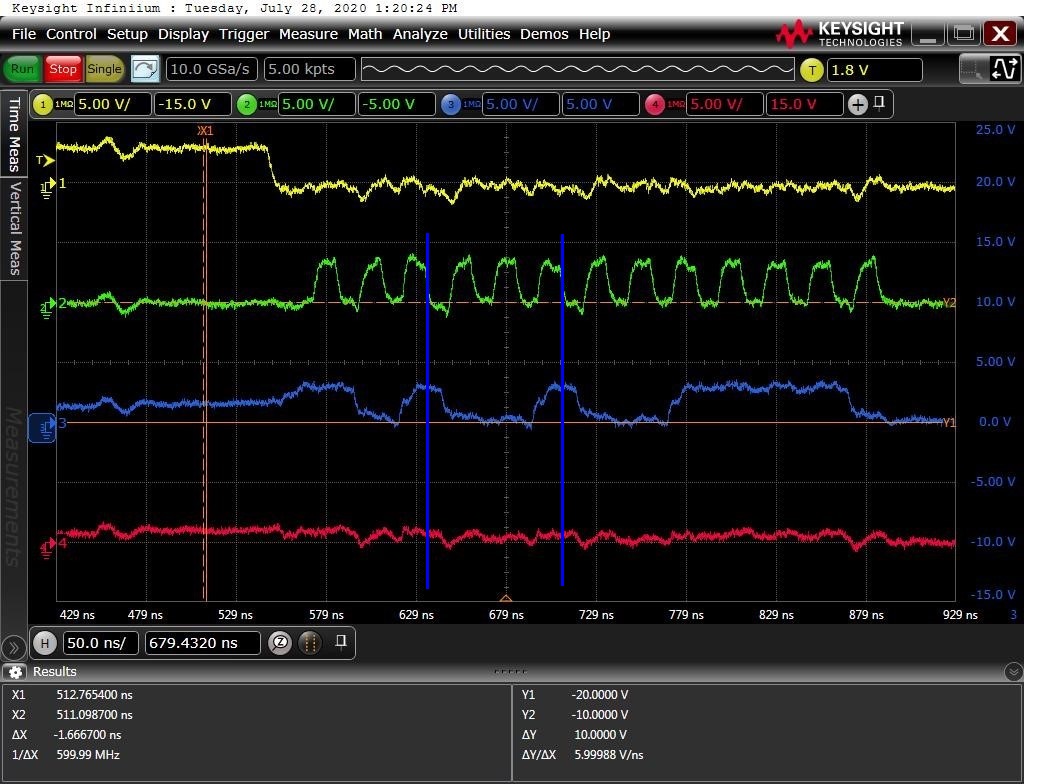
Task: Click the pin icon in horizontal bar
Action: coord(341,642)
